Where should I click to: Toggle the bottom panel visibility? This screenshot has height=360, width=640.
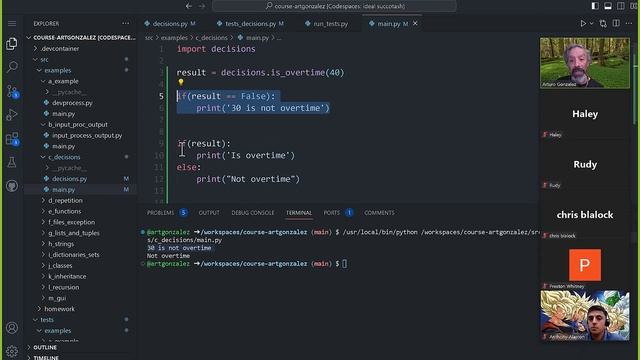(608, 6)
